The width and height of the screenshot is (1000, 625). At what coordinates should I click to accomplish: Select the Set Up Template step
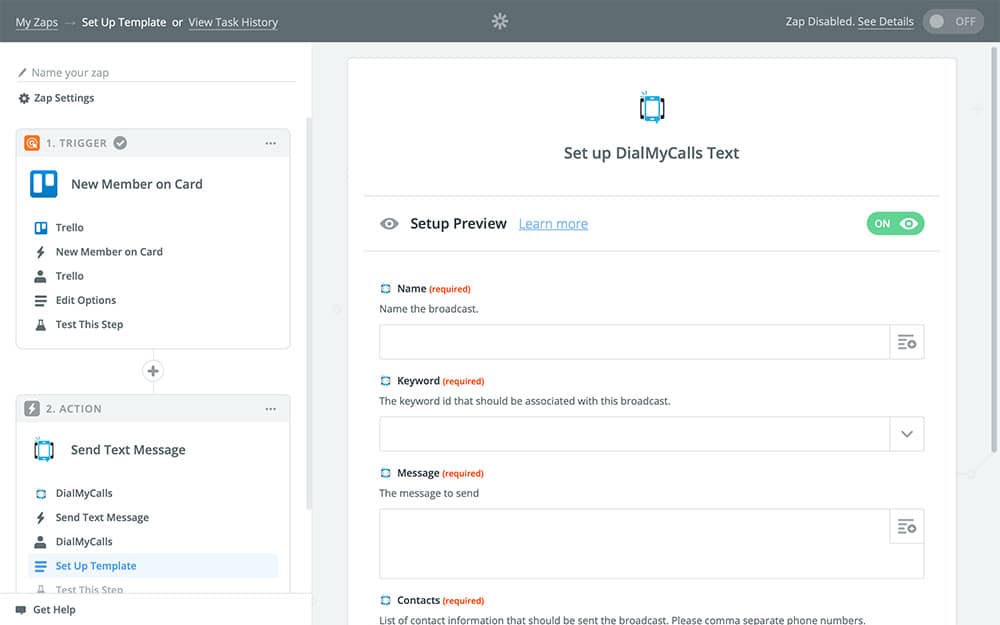[x=95, y=566]
